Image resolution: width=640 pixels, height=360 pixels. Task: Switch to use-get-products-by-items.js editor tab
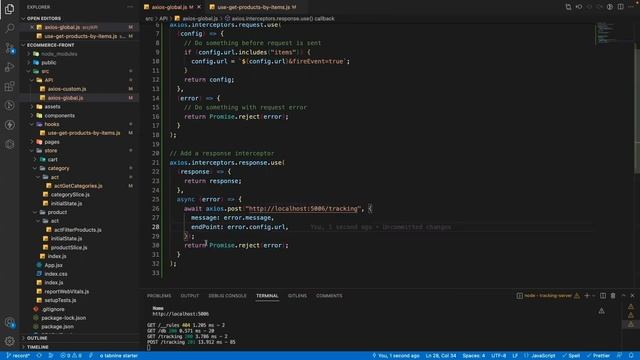[257, 7]
